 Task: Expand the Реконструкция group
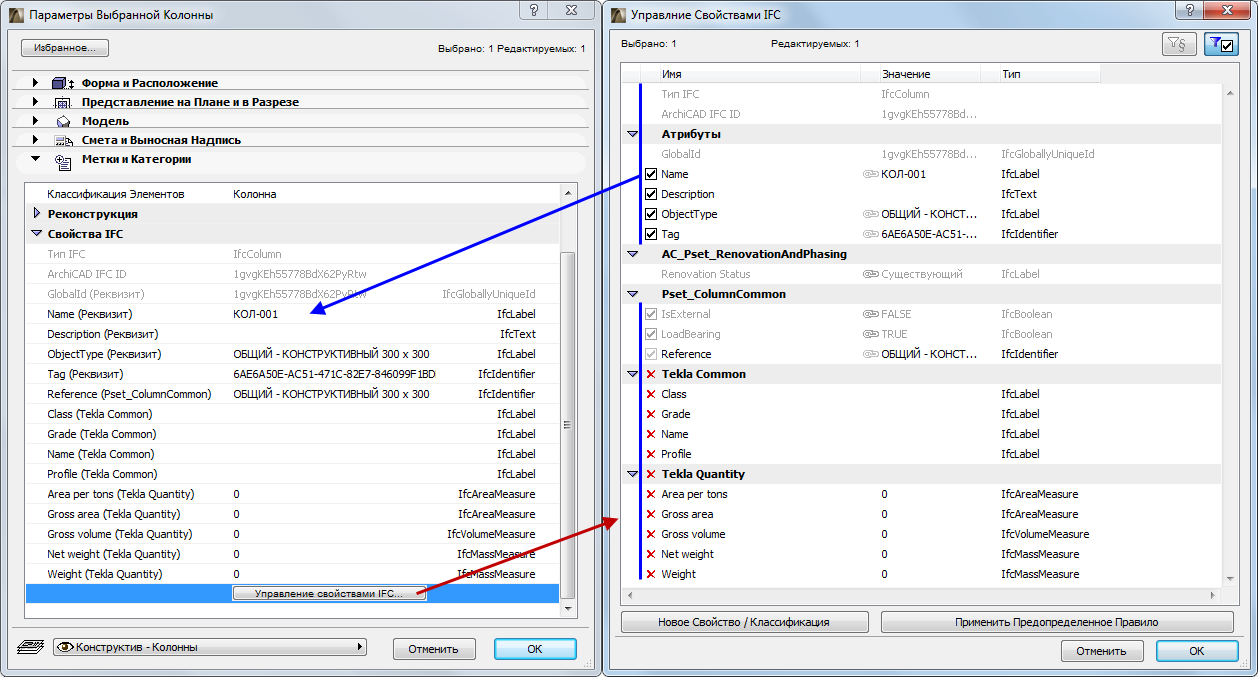coord(37,213)
